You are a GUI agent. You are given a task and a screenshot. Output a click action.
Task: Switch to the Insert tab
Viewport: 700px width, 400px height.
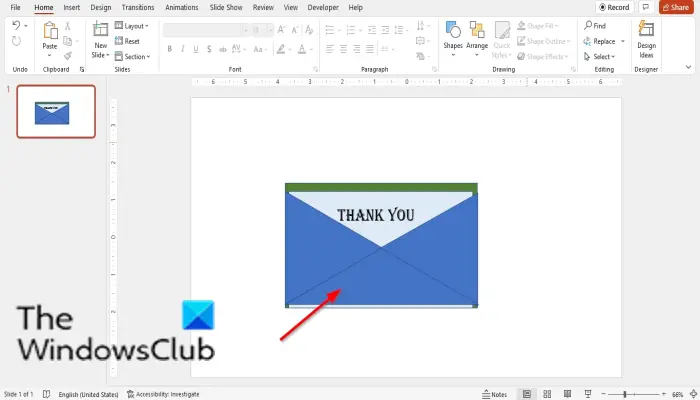[x=71, y=7]
